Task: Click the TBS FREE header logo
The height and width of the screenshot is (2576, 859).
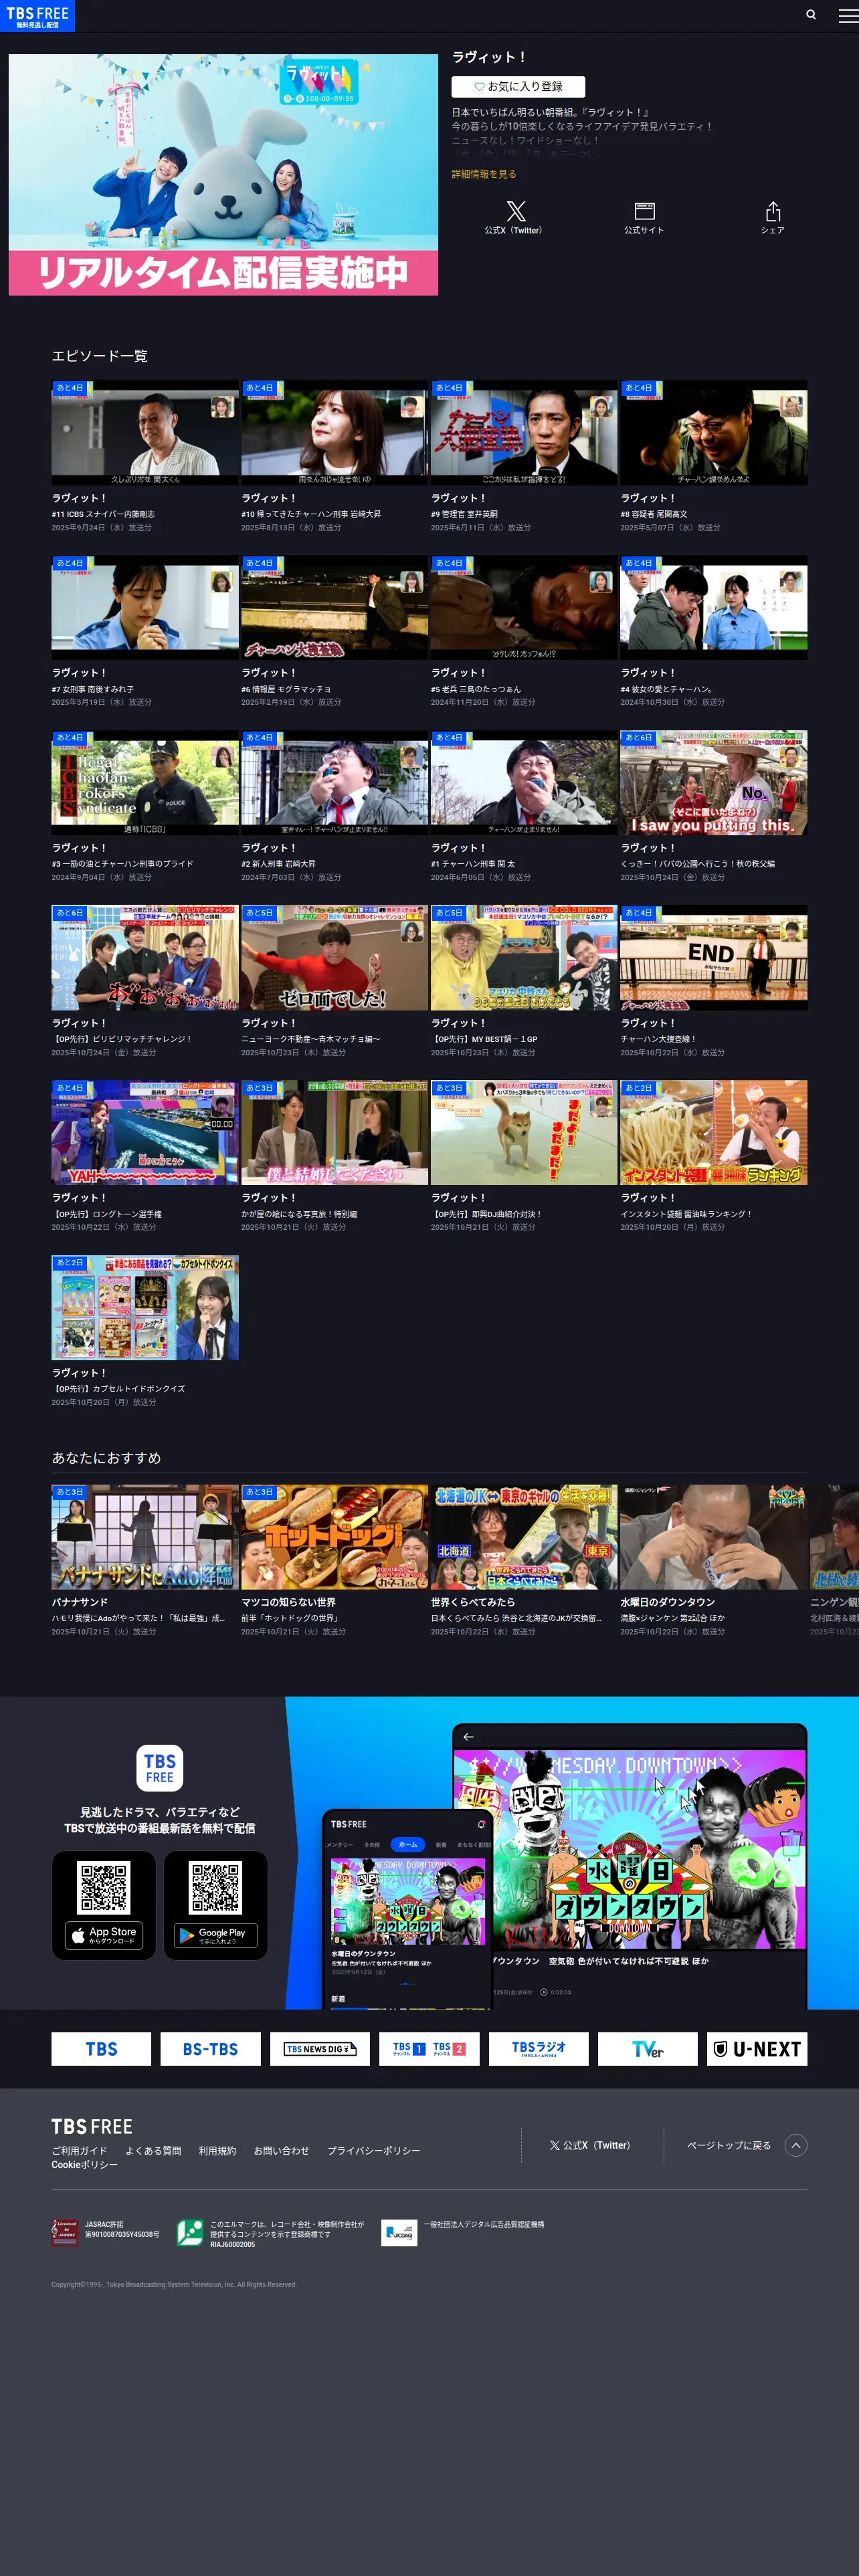Action: (37, 16)
